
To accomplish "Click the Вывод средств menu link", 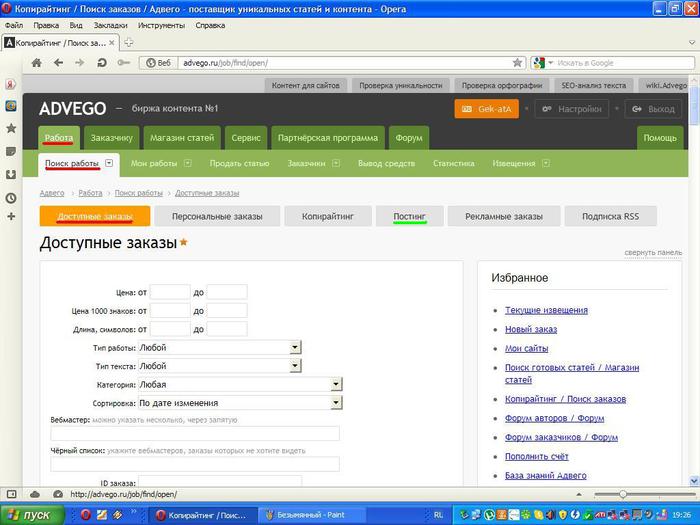I will coord(386,163).
